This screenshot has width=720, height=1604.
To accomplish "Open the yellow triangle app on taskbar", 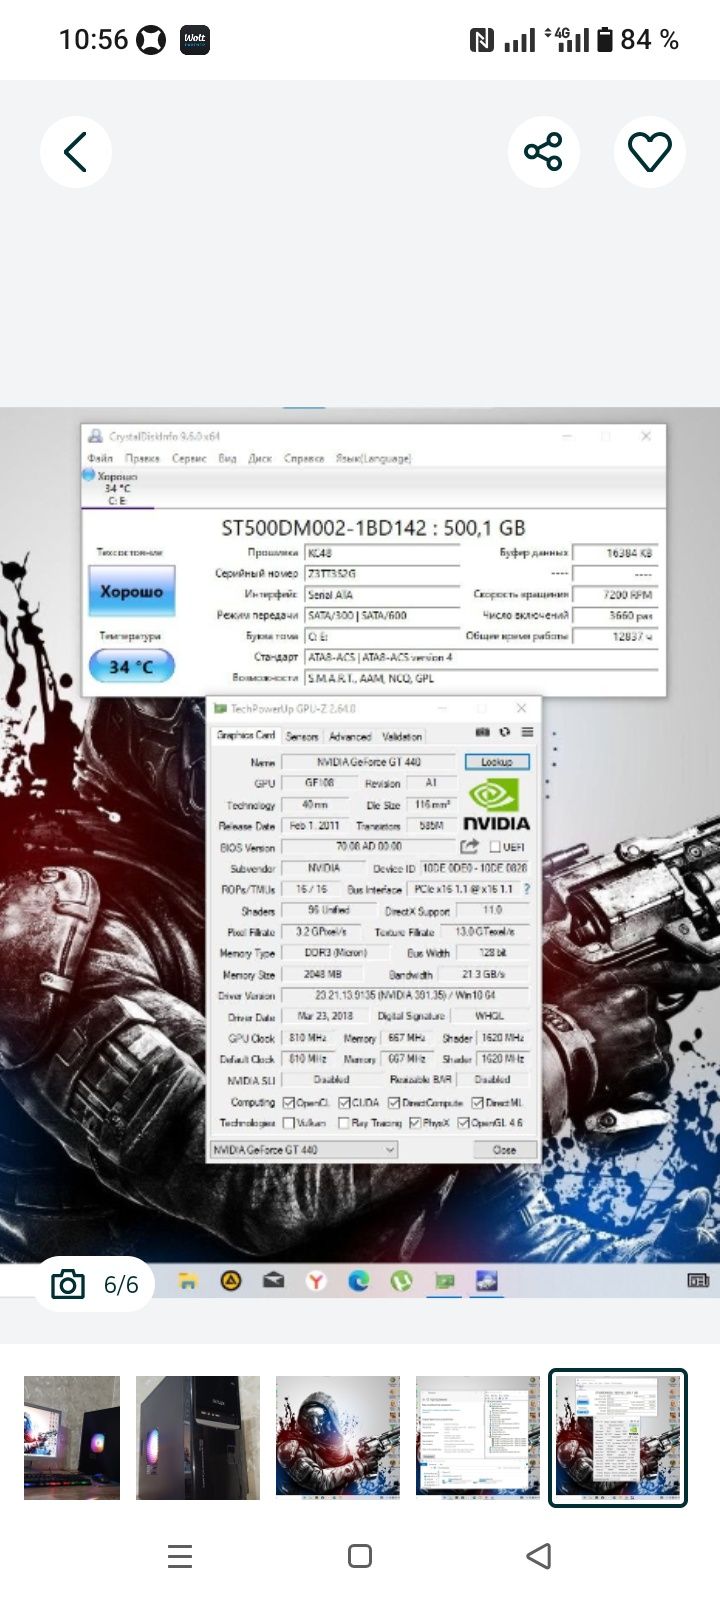I will coord(231,1281).
